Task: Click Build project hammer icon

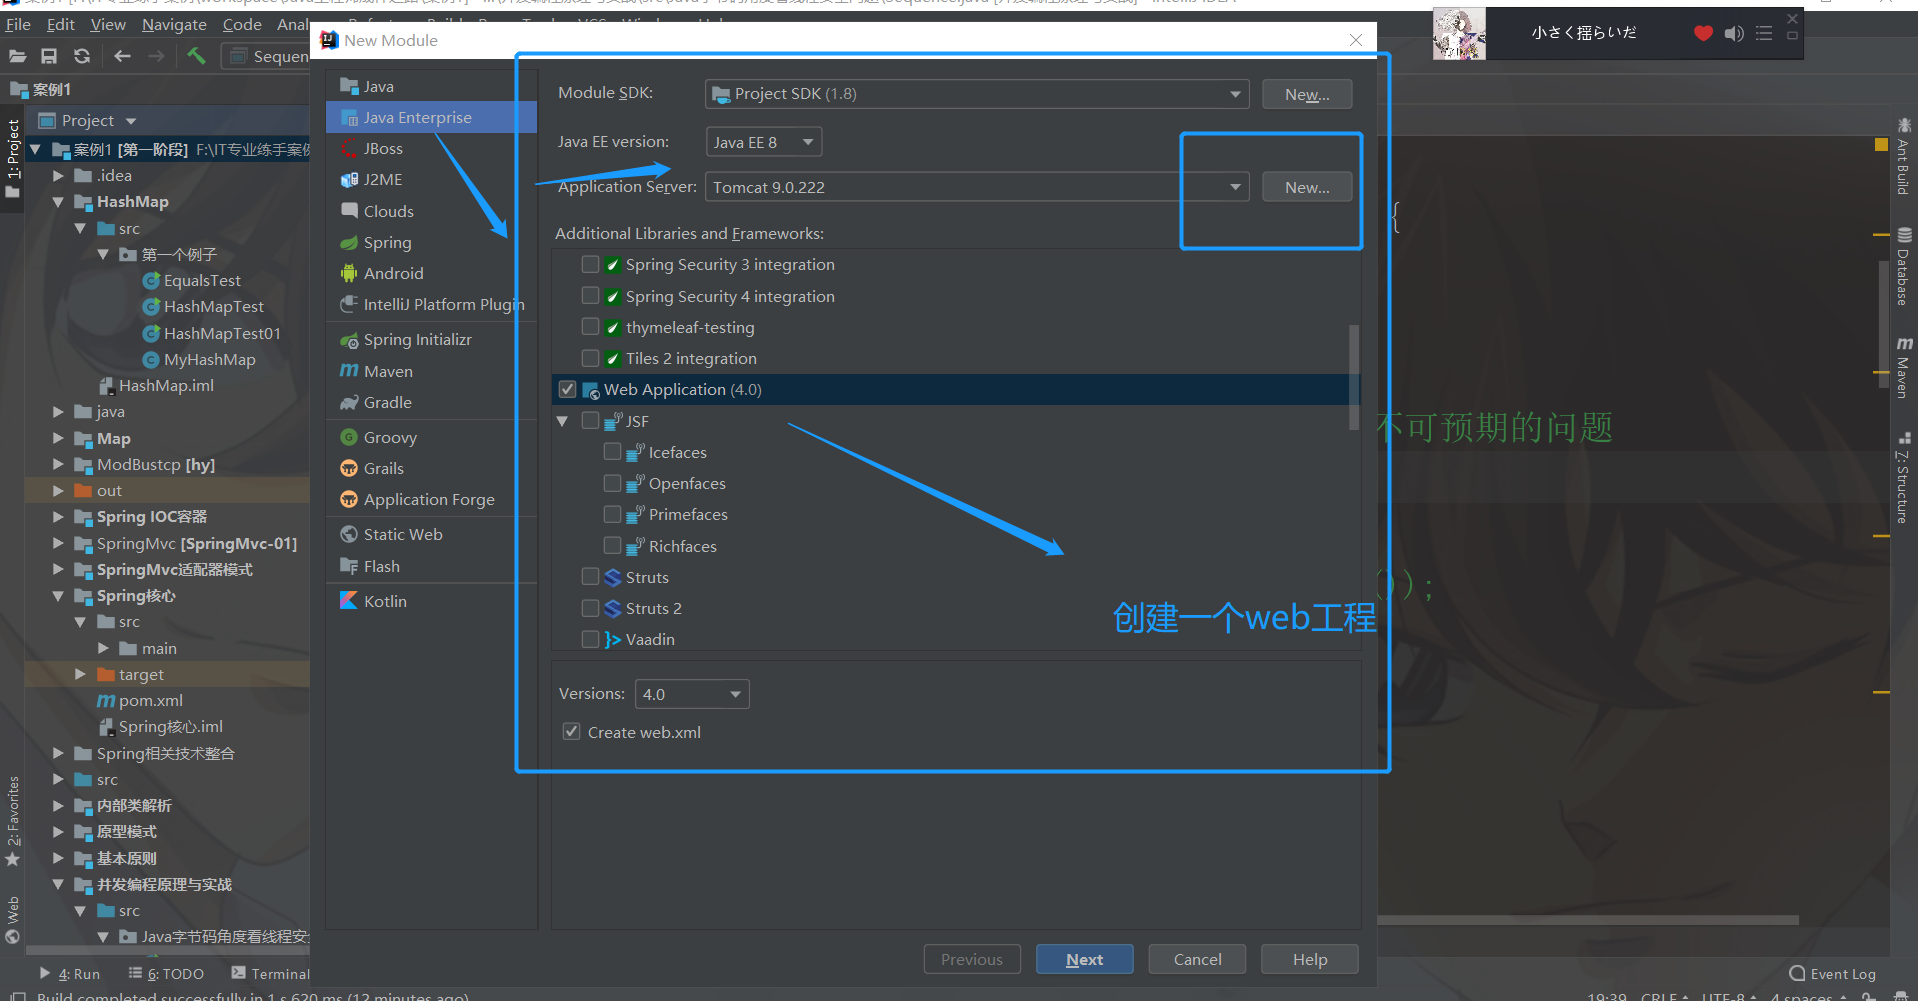Action: pyautogui.click(x=196, y=56)
